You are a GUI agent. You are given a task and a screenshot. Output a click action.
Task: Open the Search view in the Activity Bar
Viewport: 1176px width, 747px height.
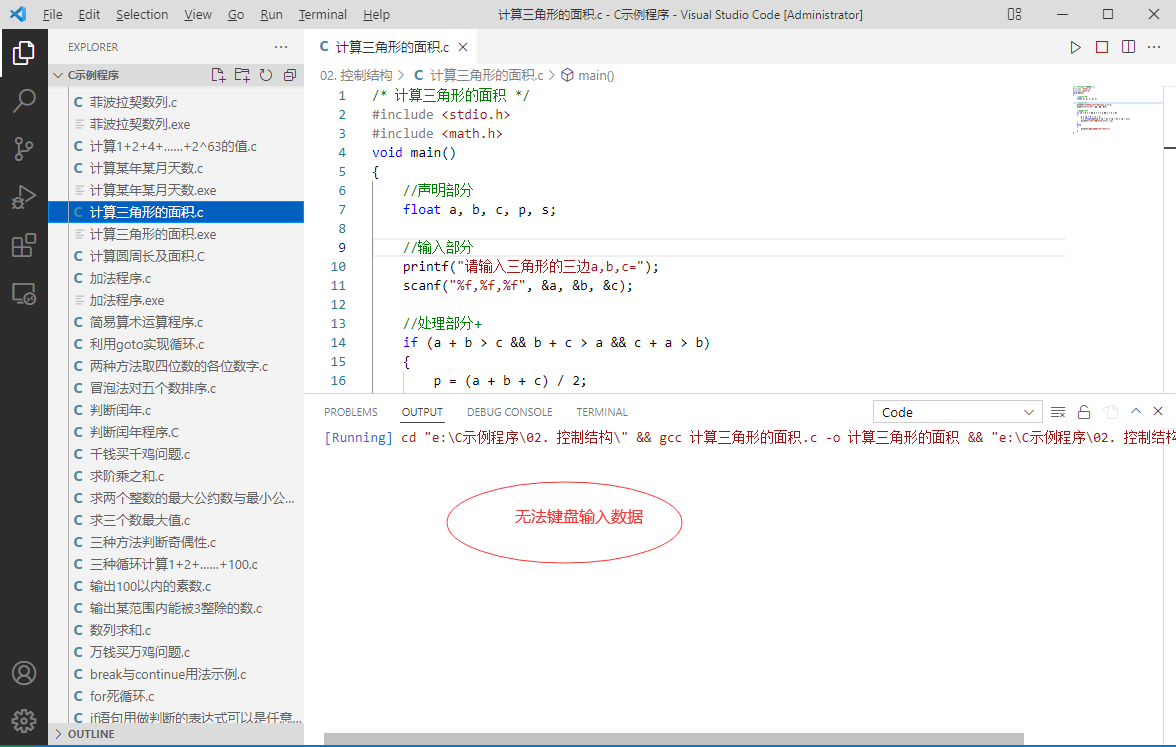click(24, 100)
